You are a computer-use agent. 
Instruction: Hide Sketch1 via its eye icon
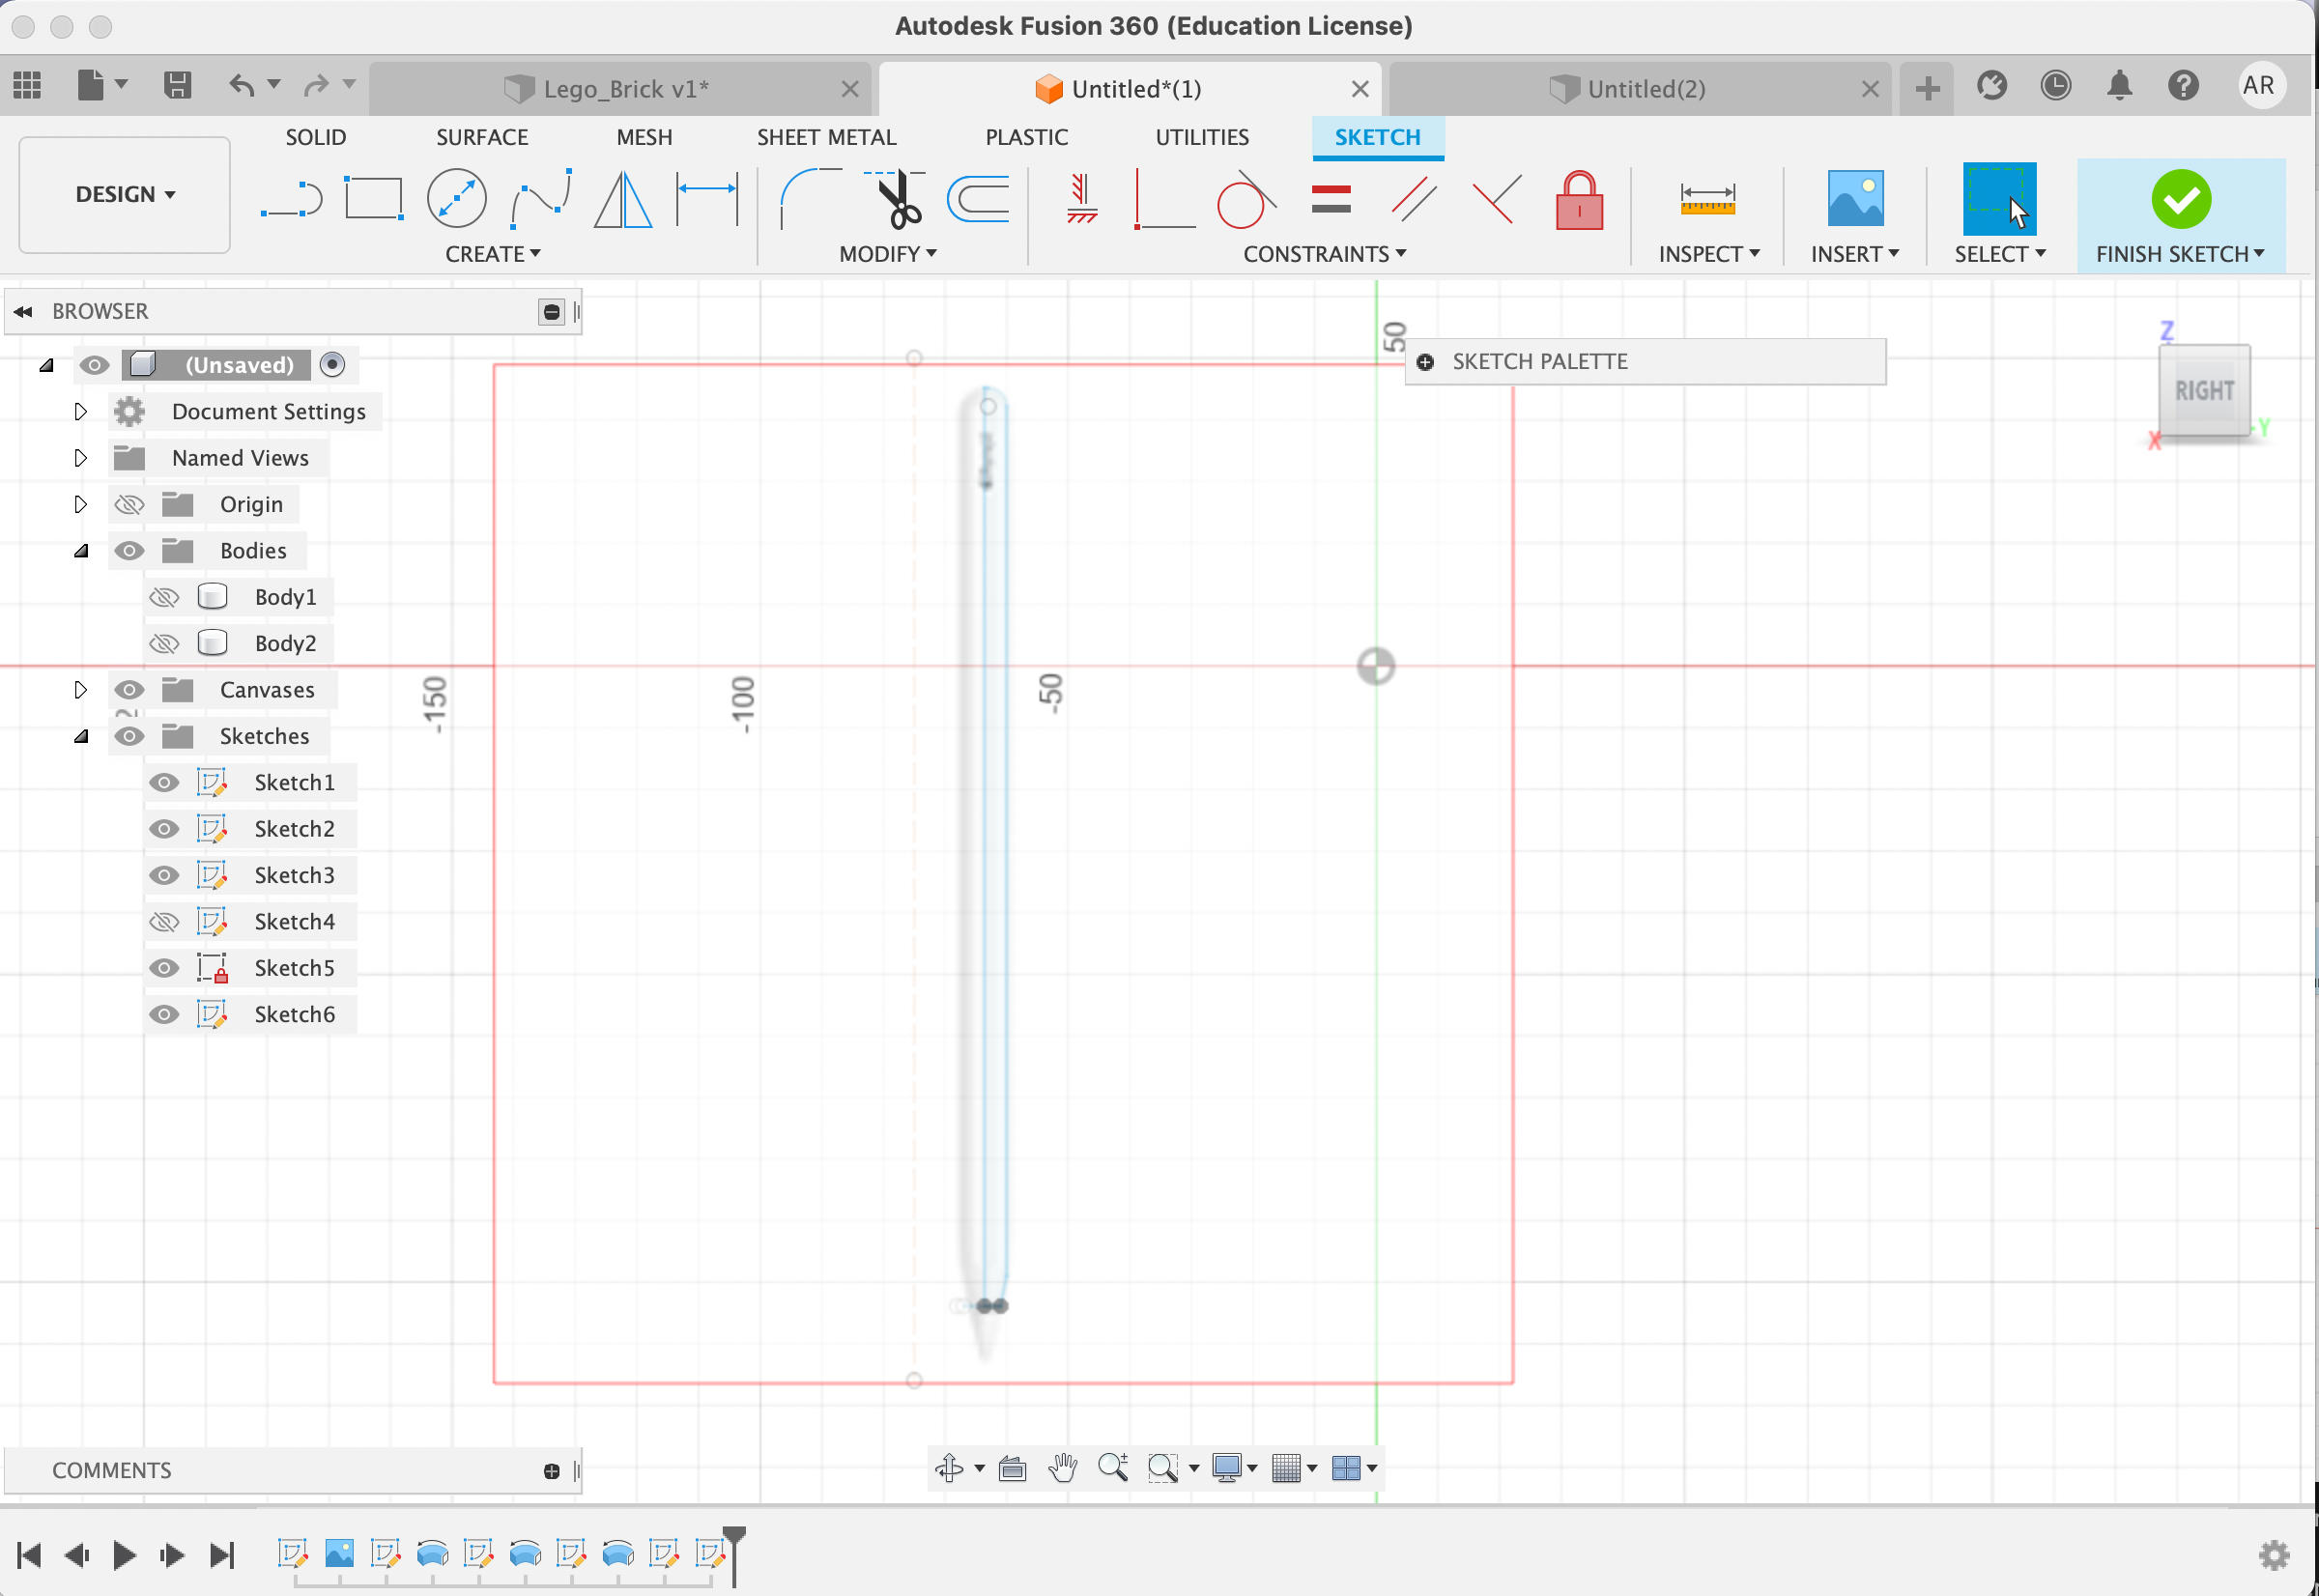(164, 782)
